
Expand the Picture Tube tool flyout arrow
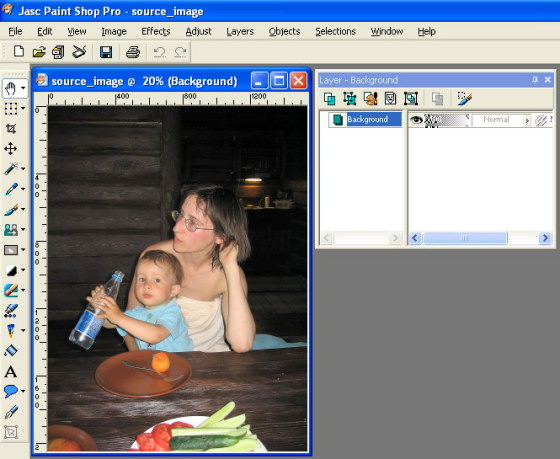(x=23, y=330)
